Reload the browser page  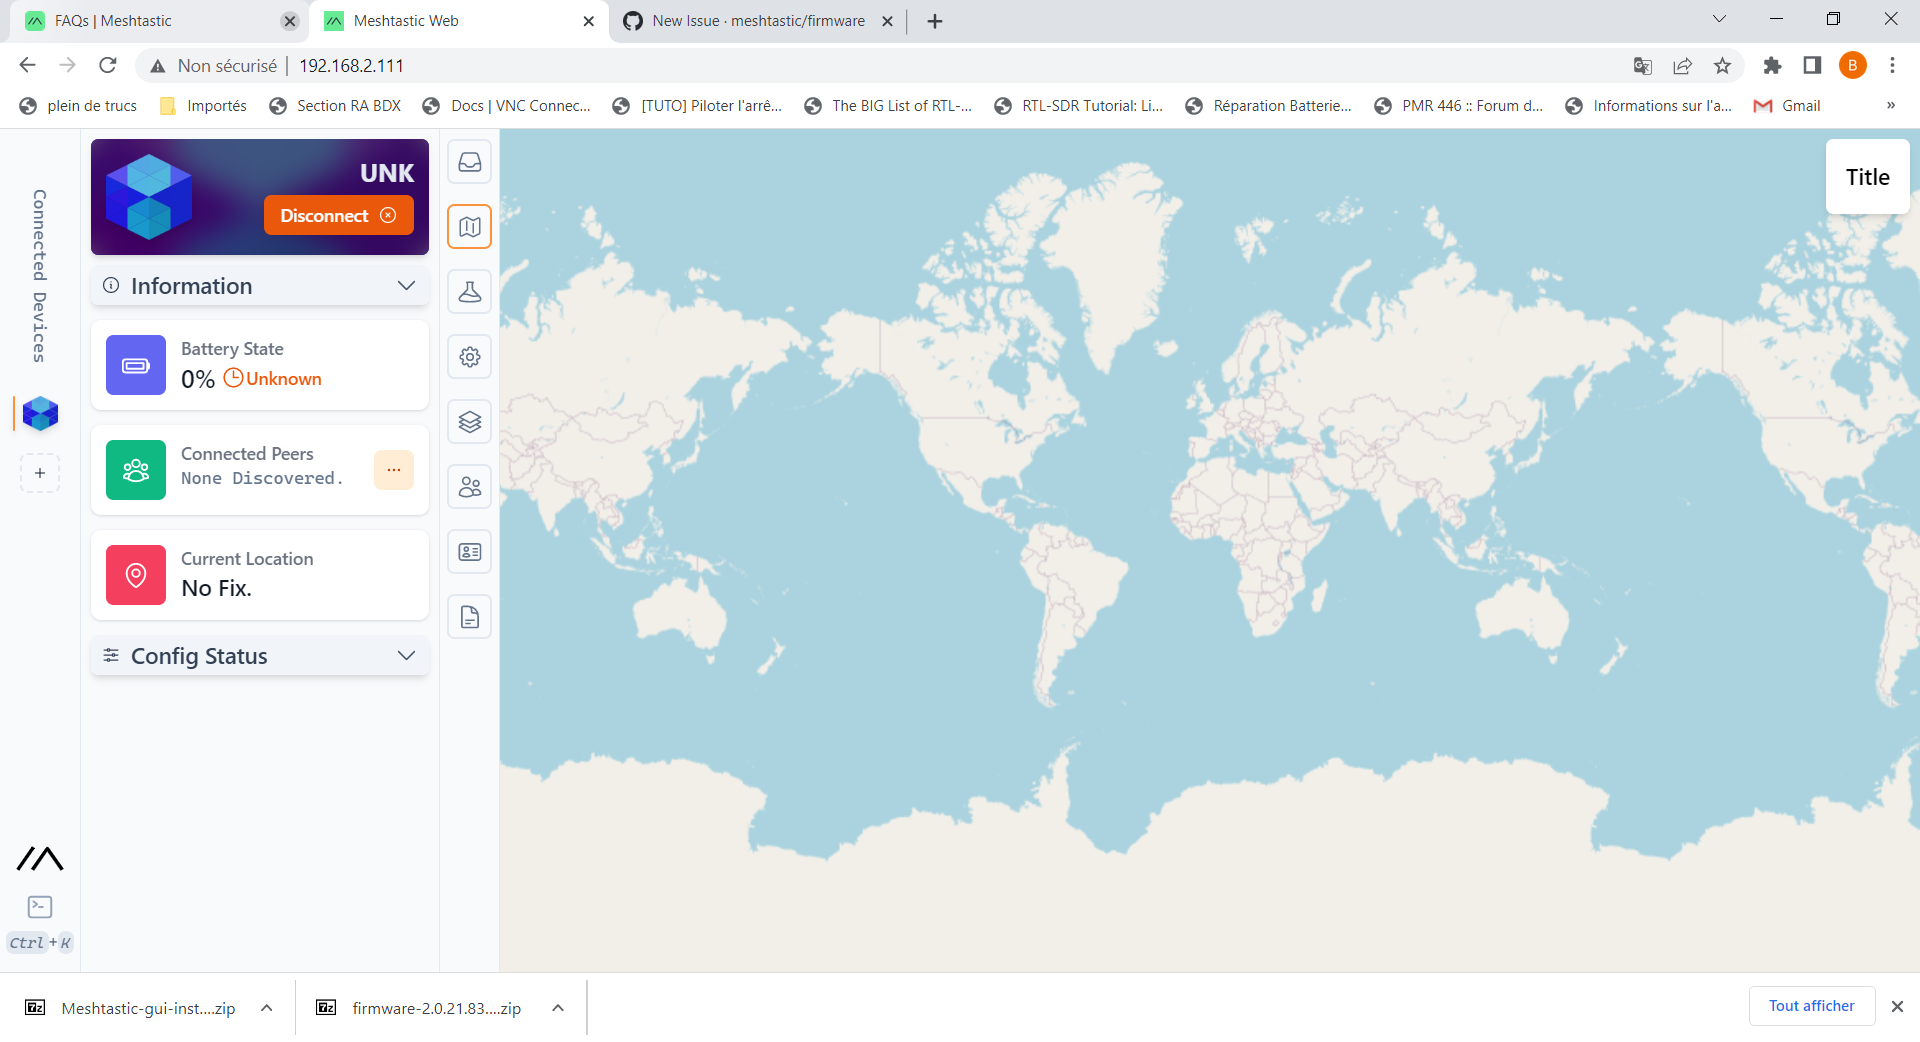[x=108, y=65]
